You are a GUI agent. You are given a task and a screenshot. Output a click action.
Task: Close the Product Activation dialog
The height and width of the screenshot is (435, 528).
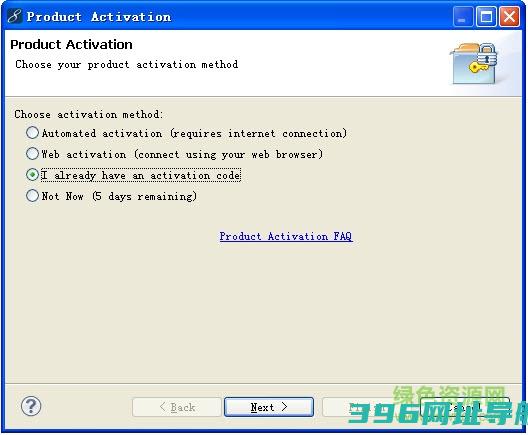509,16
